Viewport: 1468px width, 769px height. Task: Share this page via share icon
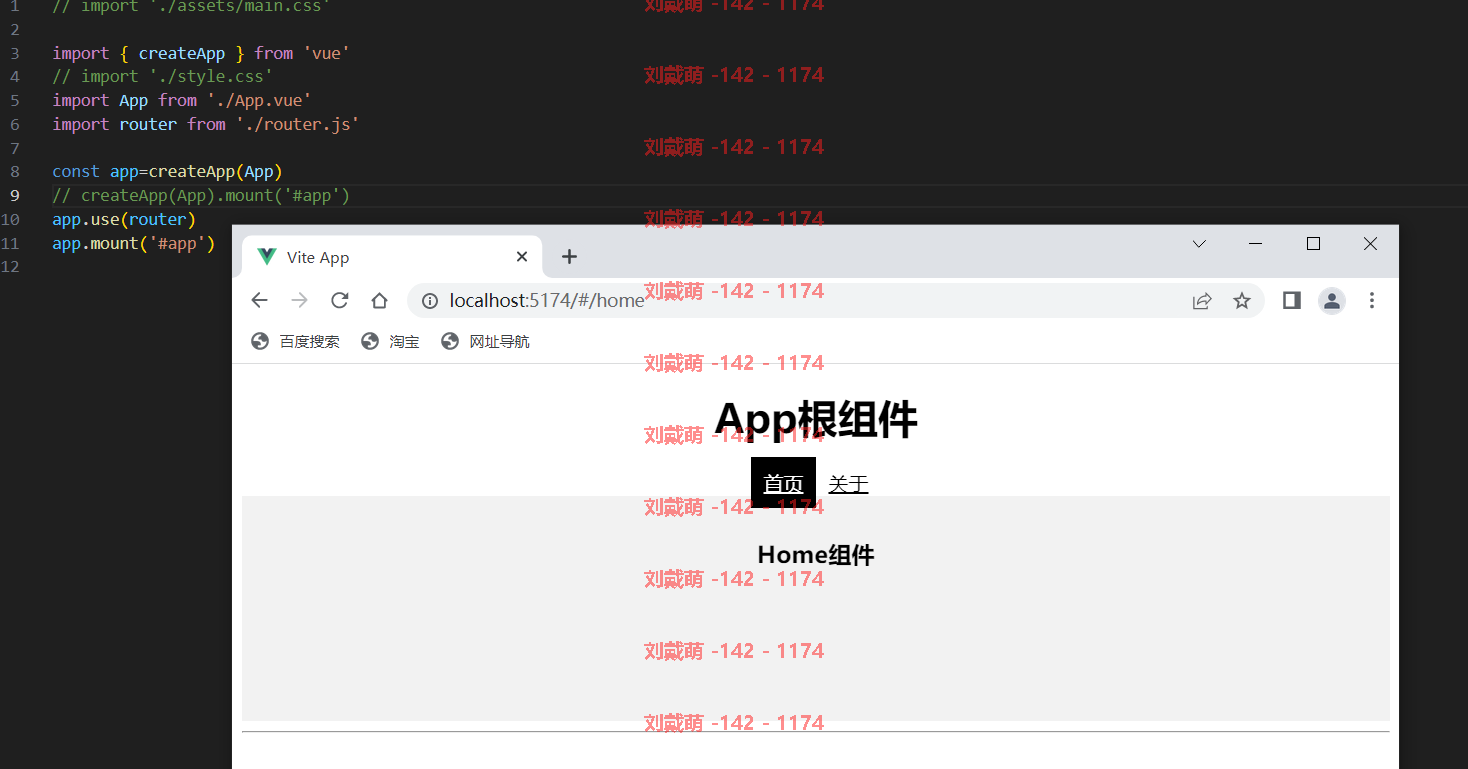(x=1202, y=300)
